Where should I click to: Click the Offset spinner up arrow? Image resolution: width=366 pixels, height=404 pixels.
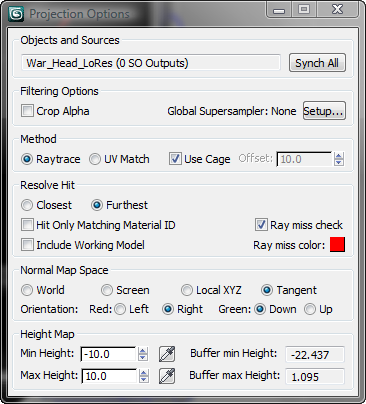[x=339, y=156]
